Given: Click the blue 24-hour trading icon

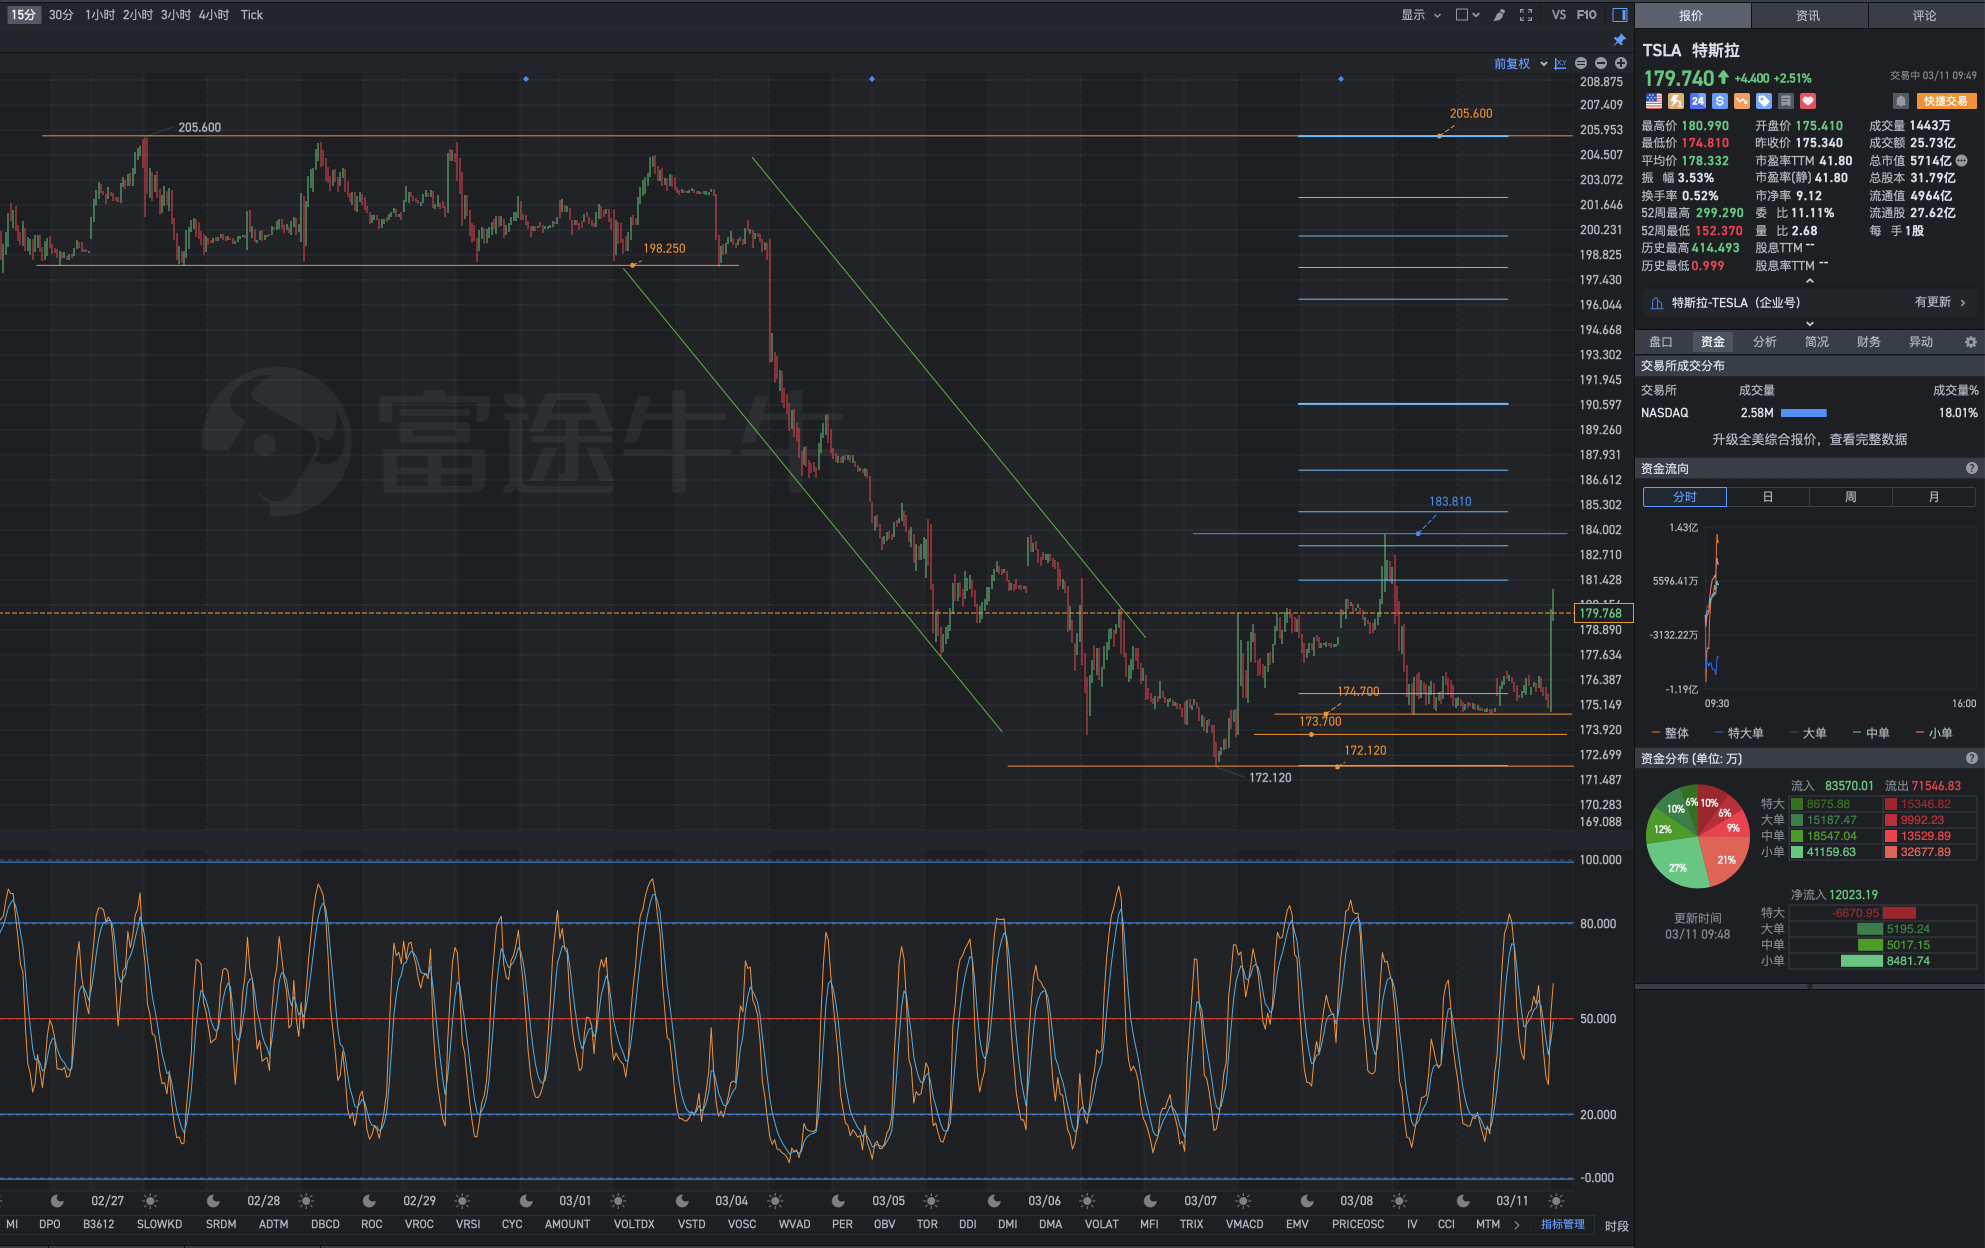Looking at the screenshot, I should click(1698, 101).
